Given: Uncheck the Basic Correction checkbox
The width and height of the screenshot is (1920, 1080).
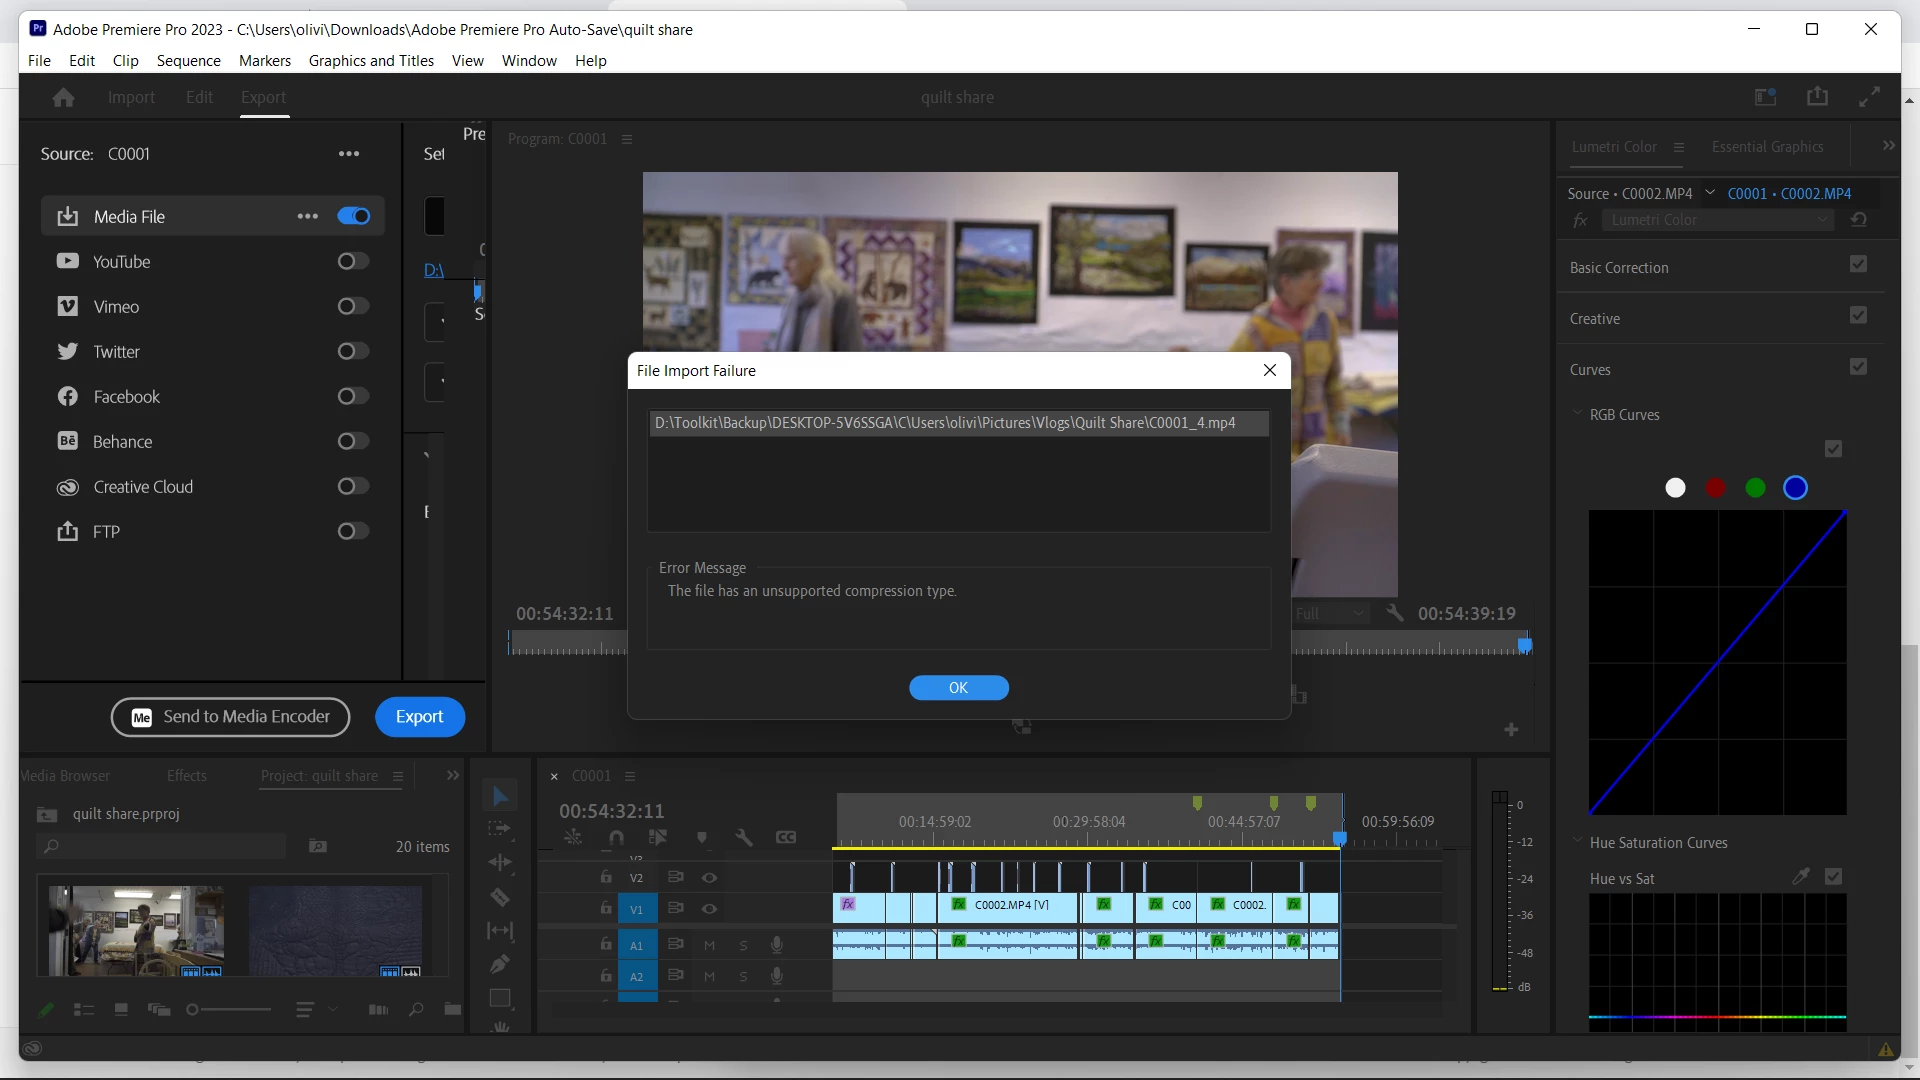Looking at the screenshot, I should tap(1858, 265).
